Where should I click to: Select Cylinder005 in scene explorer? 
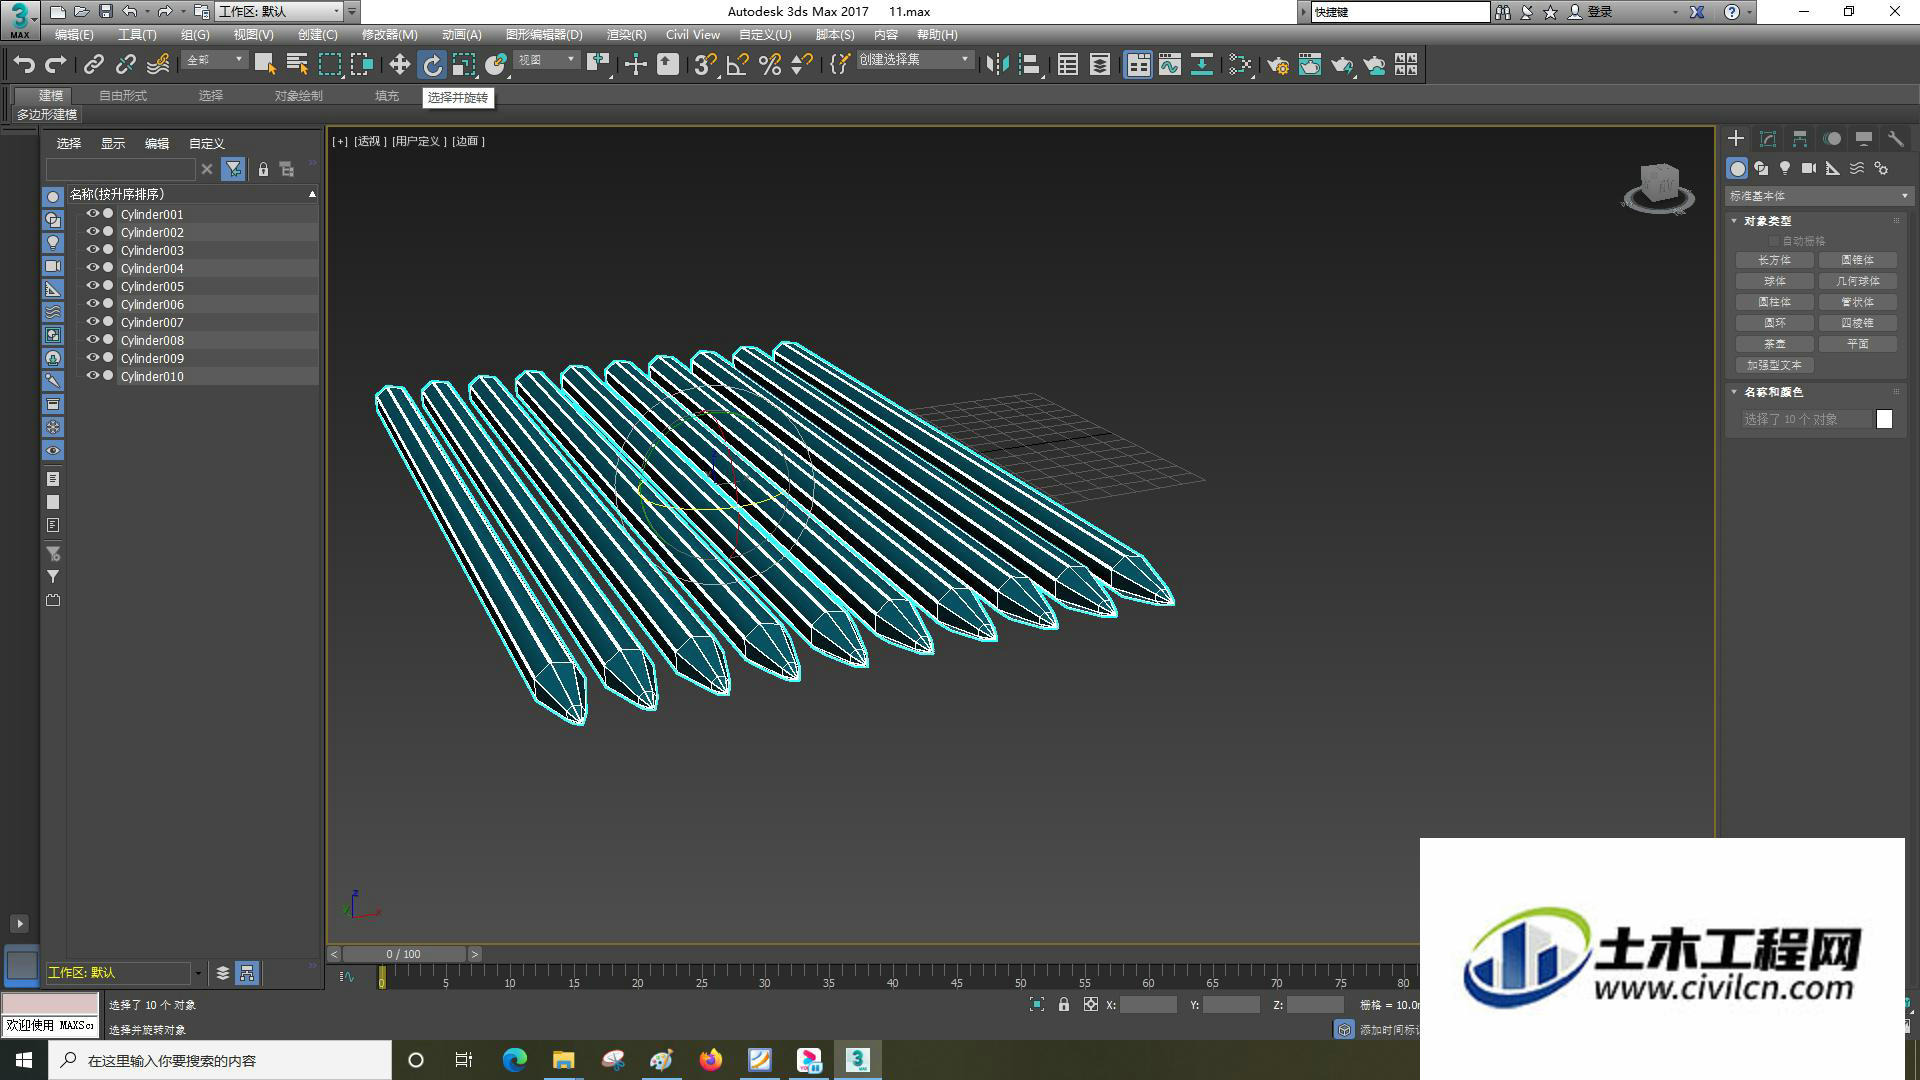pyautogui.click(x=152, y=286)
